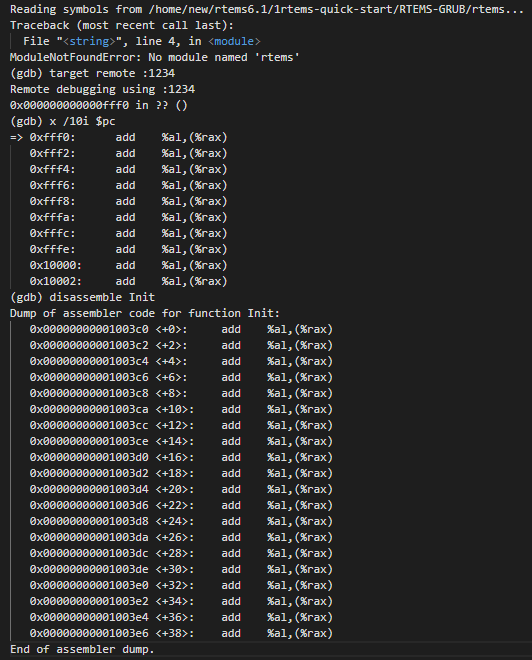Screen dimensions: 532x660
Task: Click the 'disassemble Init' command line
Action: [82, 297]
